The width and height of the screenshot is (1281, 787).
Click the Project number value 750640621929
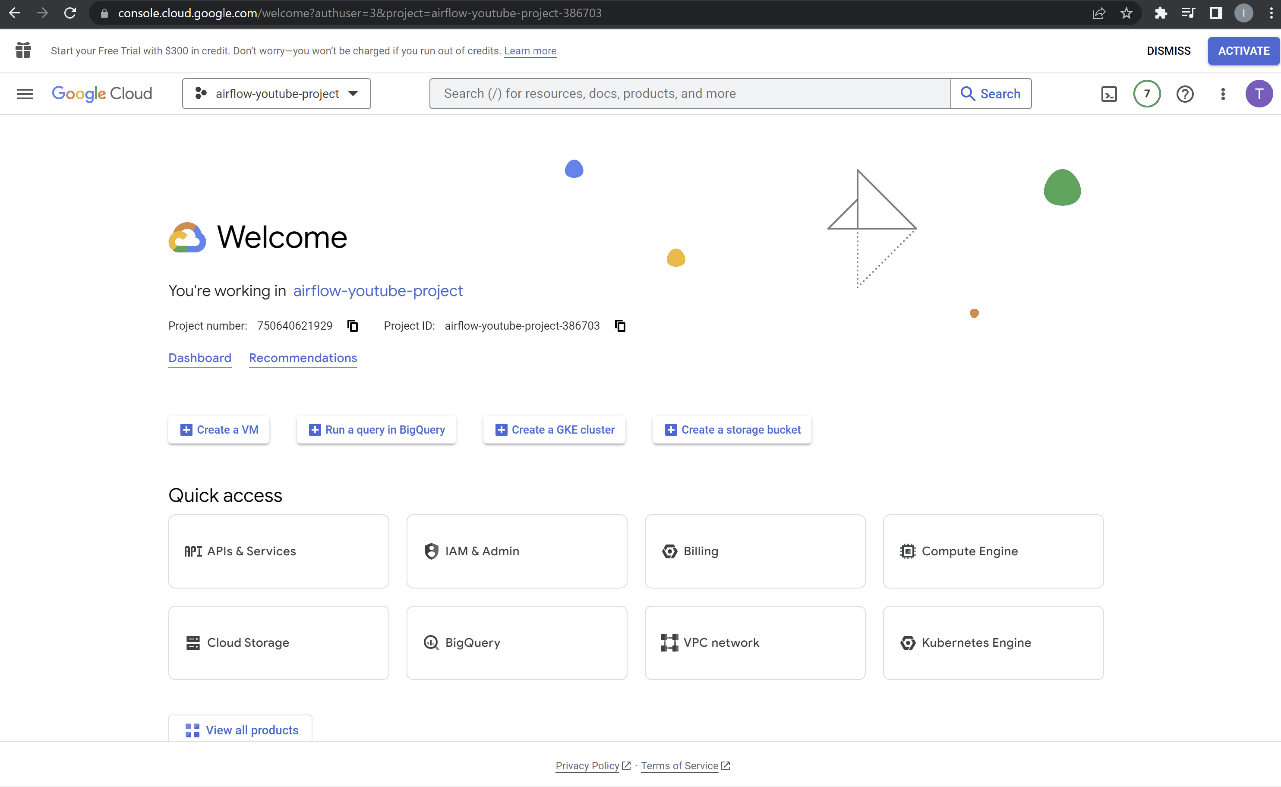point(295,326)
